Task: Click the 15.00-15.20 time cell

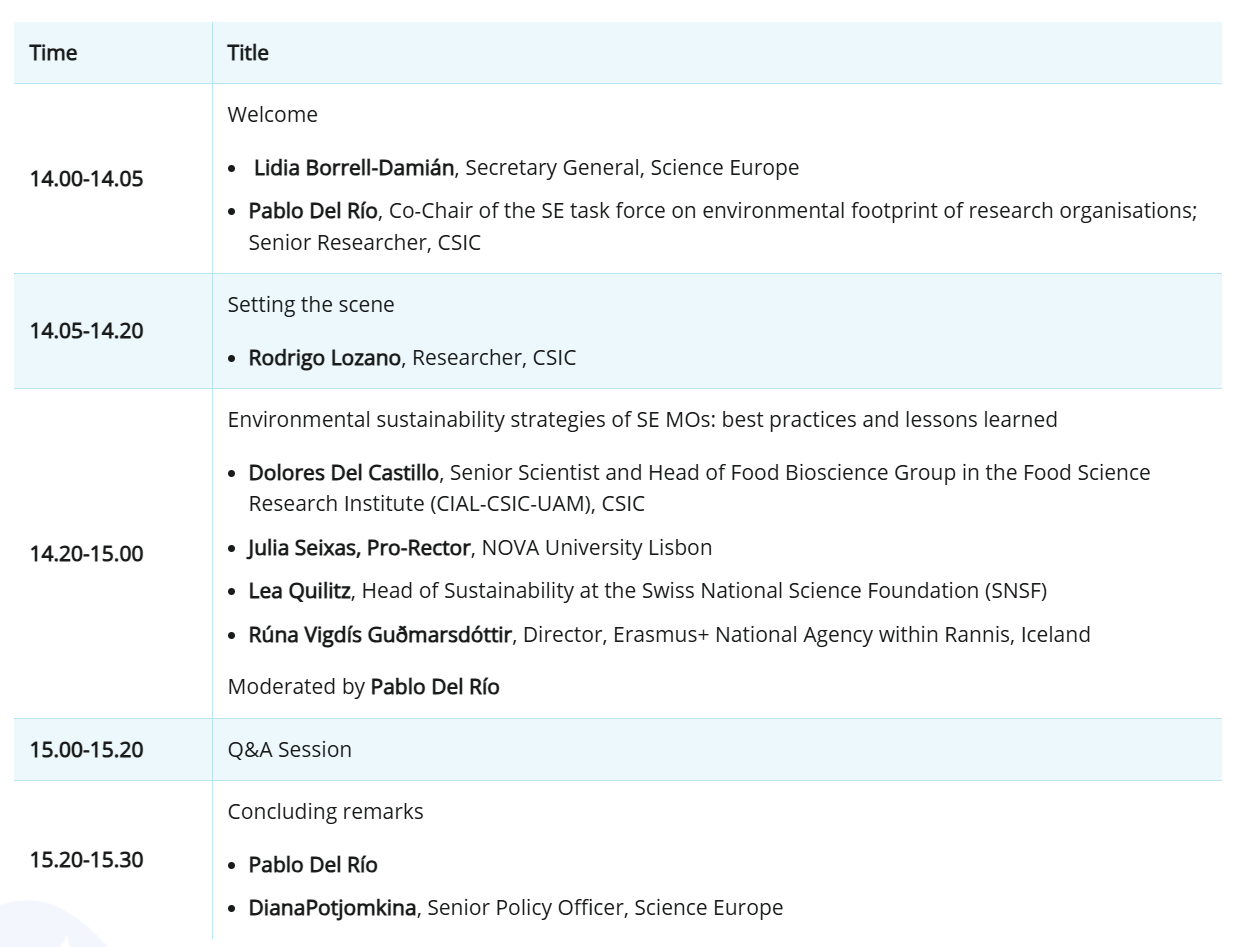Action: pos(86,750)
